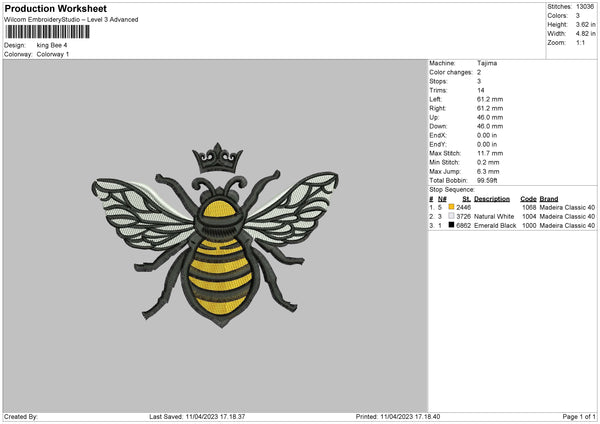600x424 pixels.
Task: Click the Colorway 1 value
Action: tap(53, 54)
